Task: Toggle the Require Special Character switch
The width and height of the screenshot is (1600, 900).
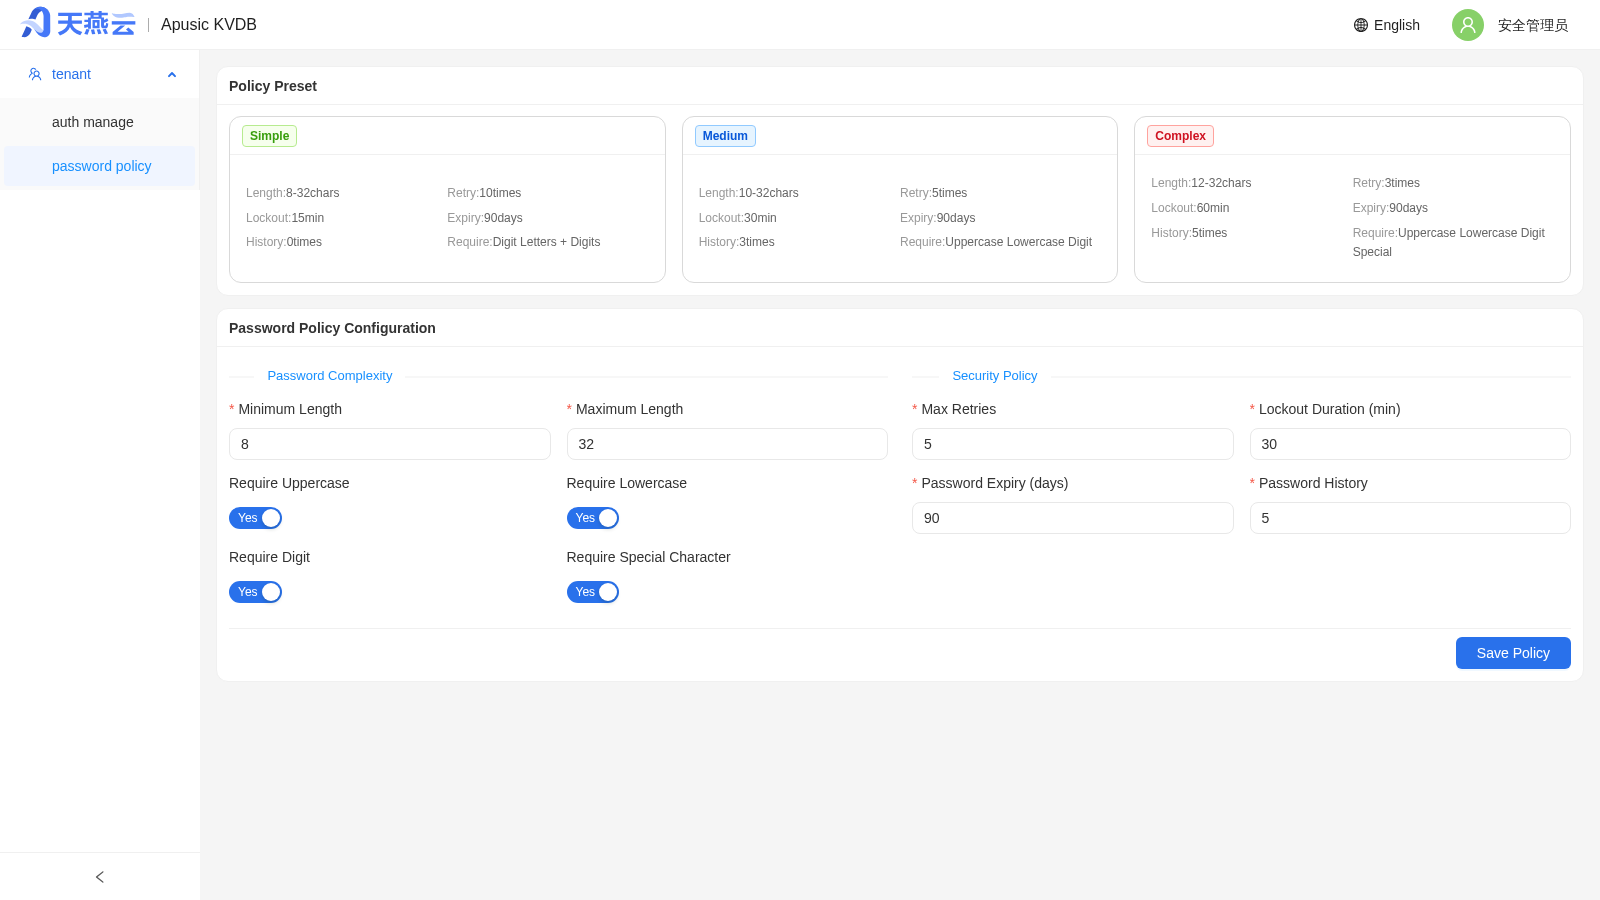Action: click(x=593, y=592)
